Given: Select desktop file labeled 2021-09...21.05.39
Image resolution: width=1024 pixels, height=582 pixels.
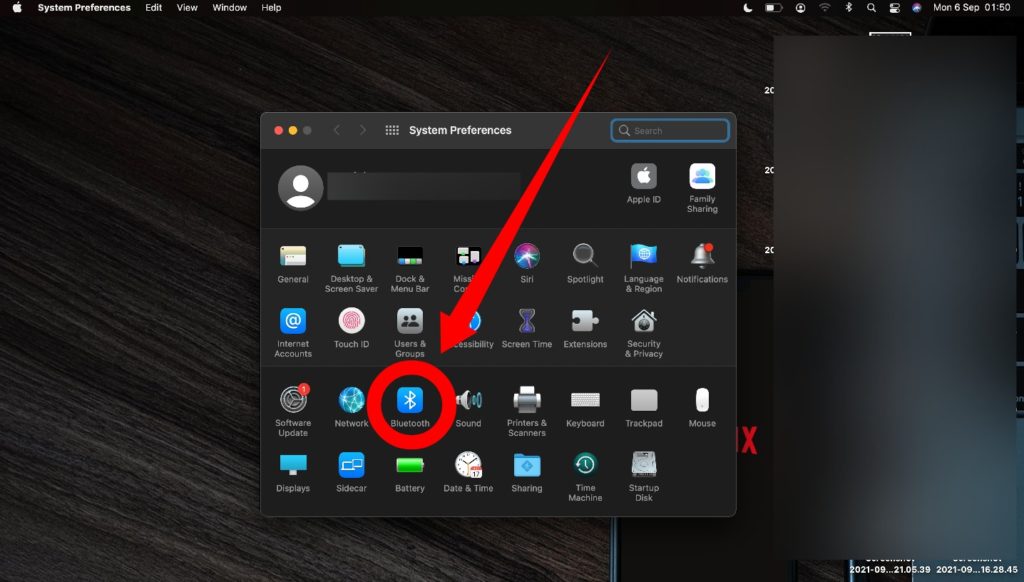Looking at the screenshot, I should (x=890, y=569).
